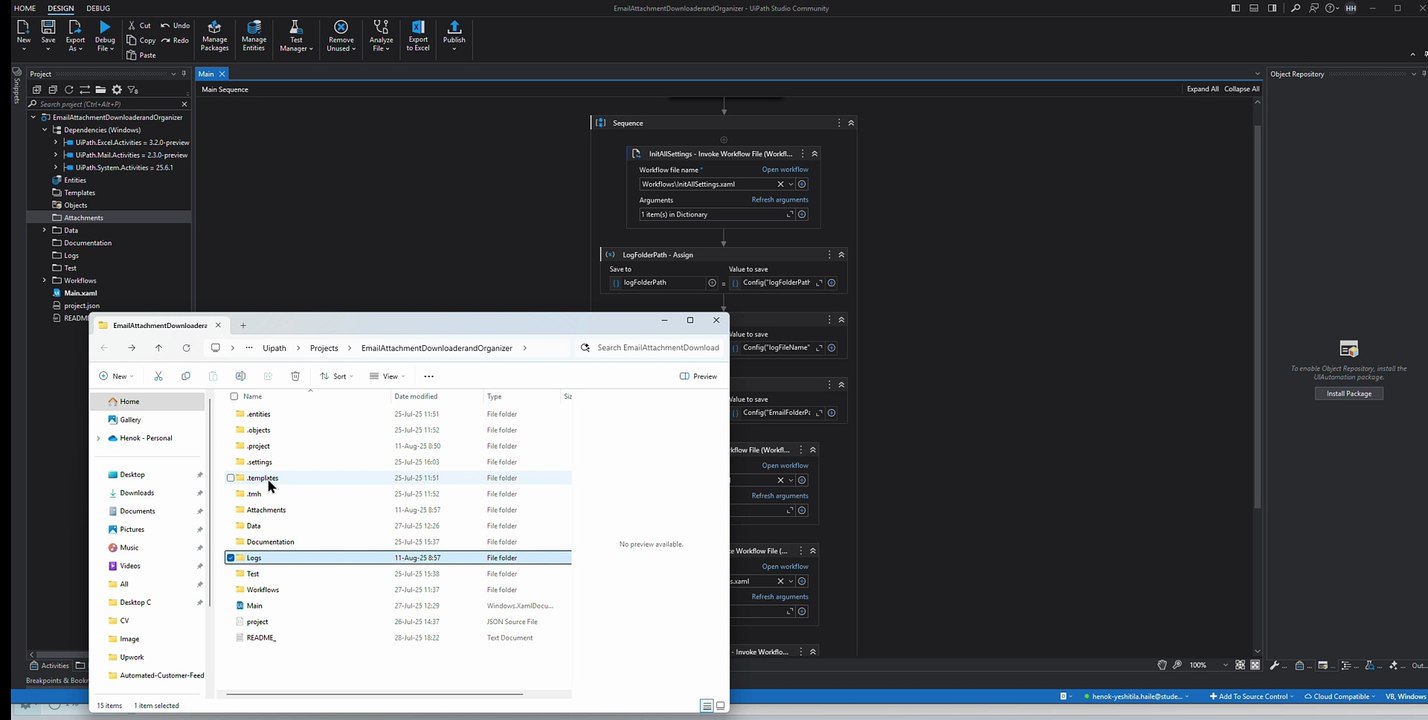1428x720 pixels.
Task: Clear the Workflows\InitAllSettings.xaml file name field
Action: pyautogui.click(x=780, y=184)
